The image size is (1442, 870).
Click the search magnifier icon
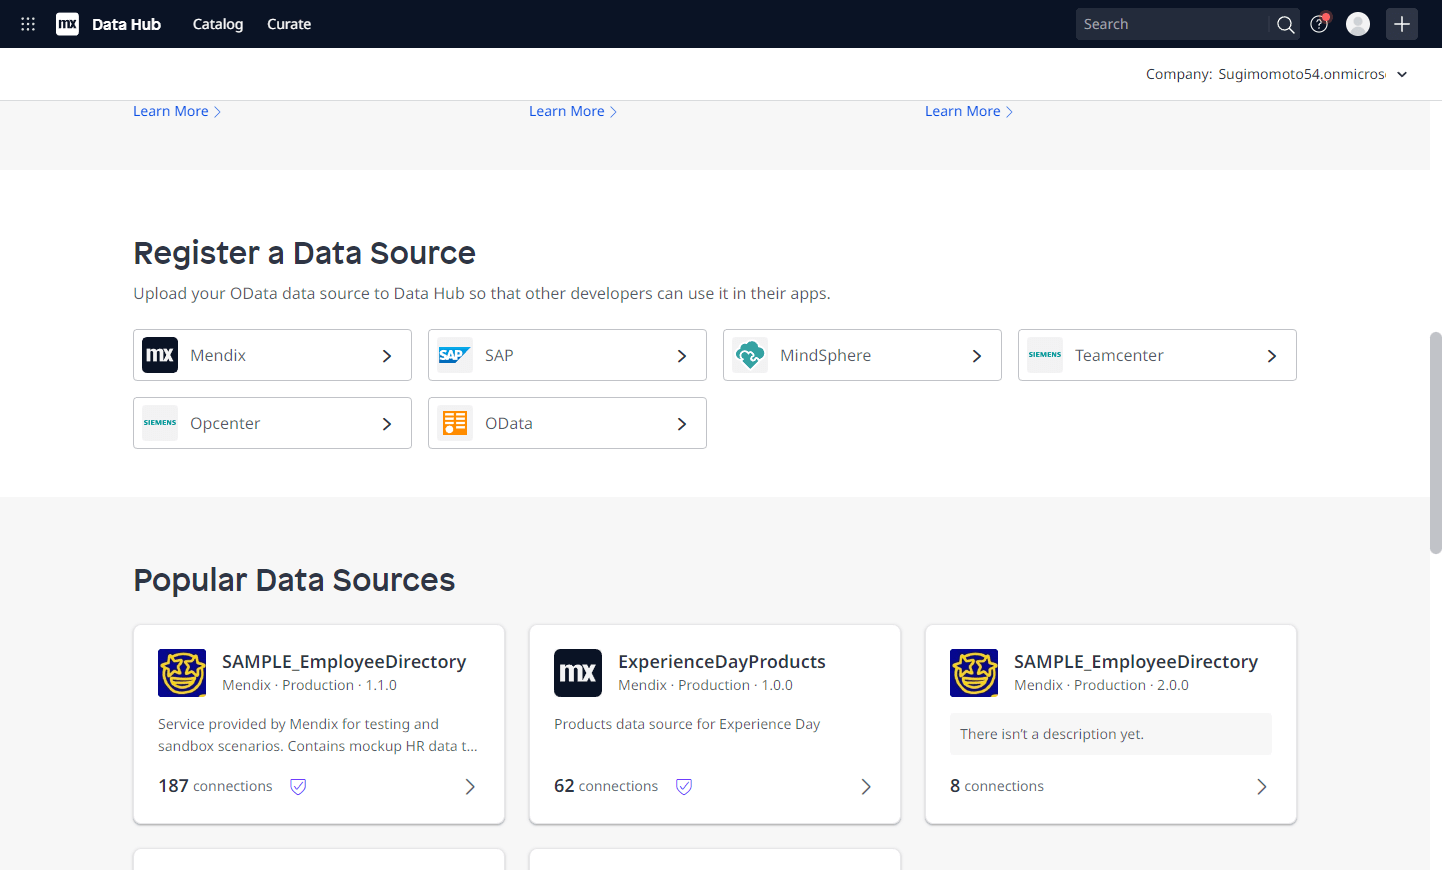(x=1285, y=24)
